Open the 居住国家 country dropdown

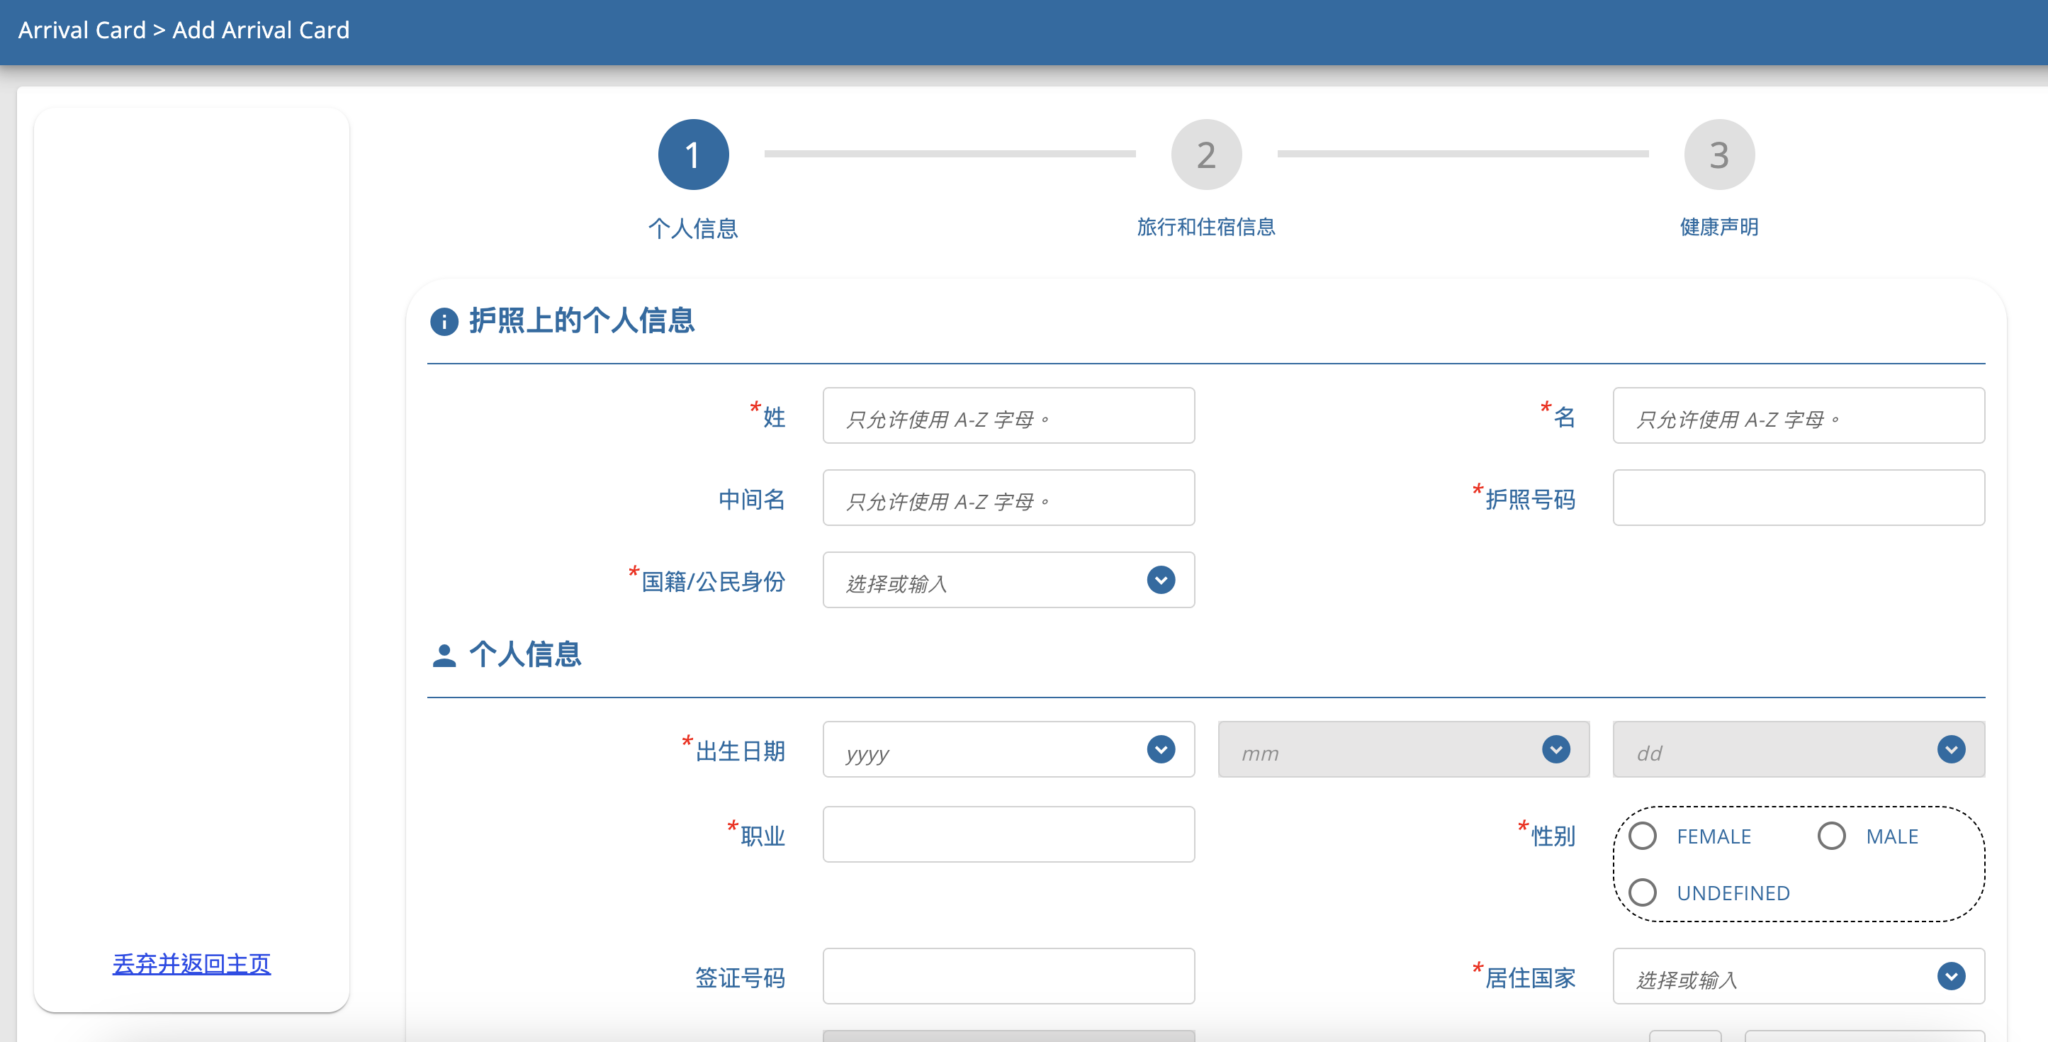coord(1797,977)
